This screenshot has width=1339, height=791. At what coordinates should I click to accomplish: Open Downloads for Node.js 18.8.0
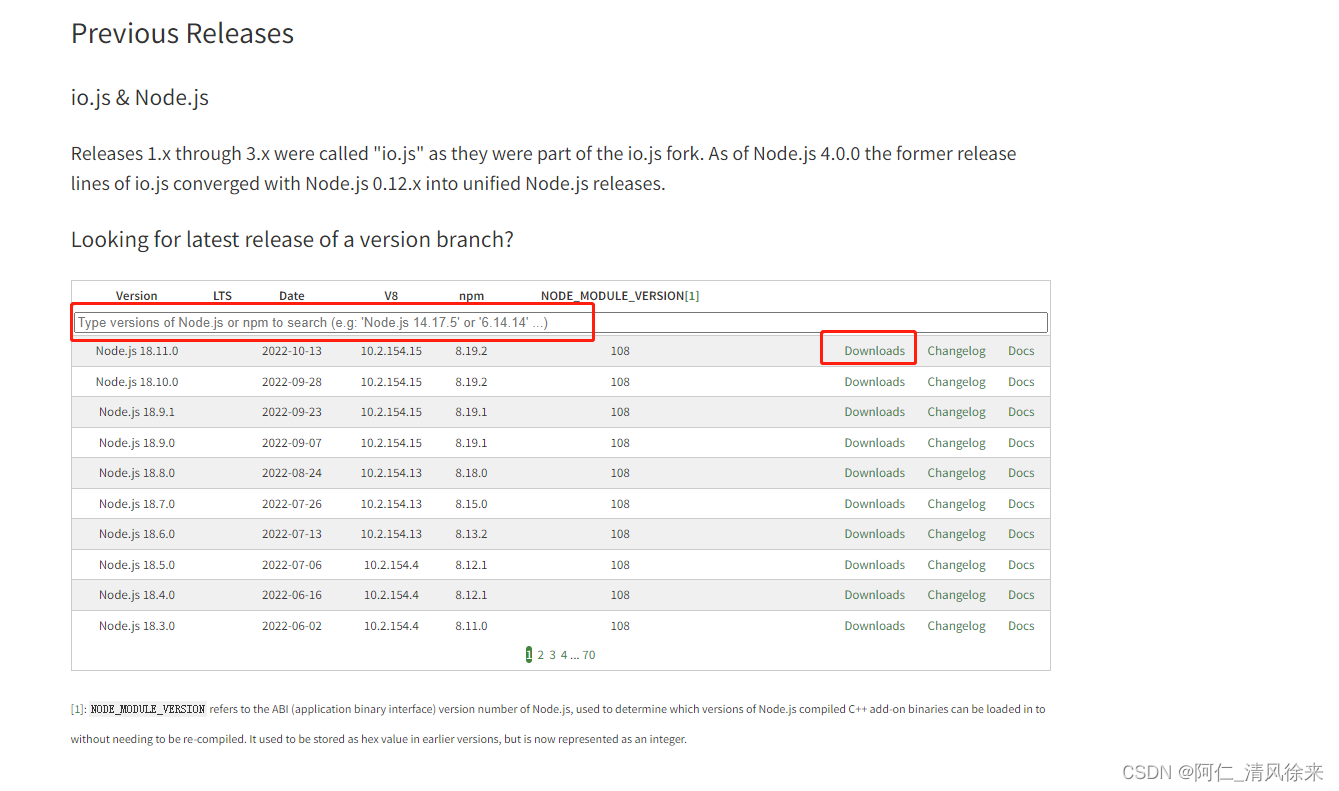click(x=874, y=473)
